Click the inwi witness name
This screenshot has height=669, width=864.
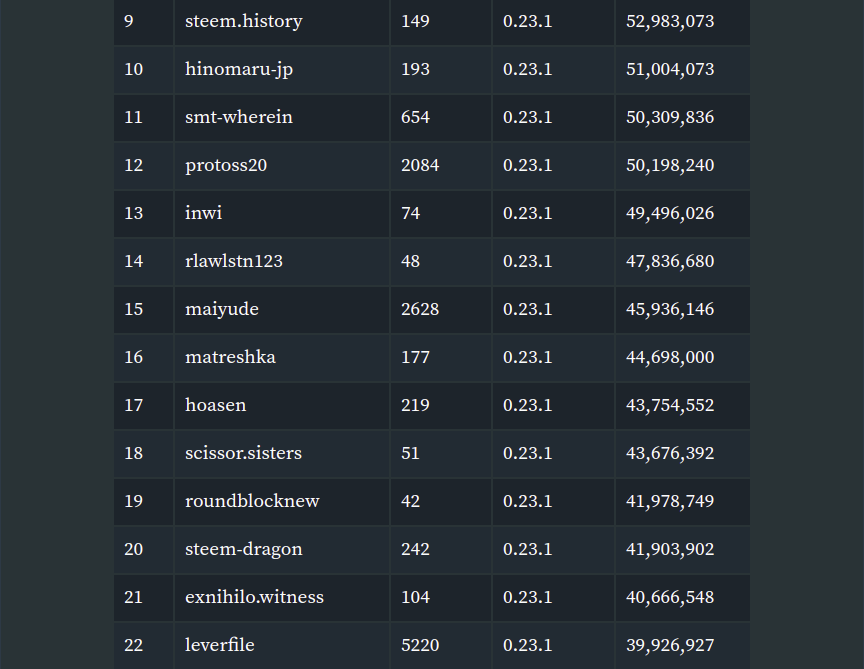click(x=203, y=213)
